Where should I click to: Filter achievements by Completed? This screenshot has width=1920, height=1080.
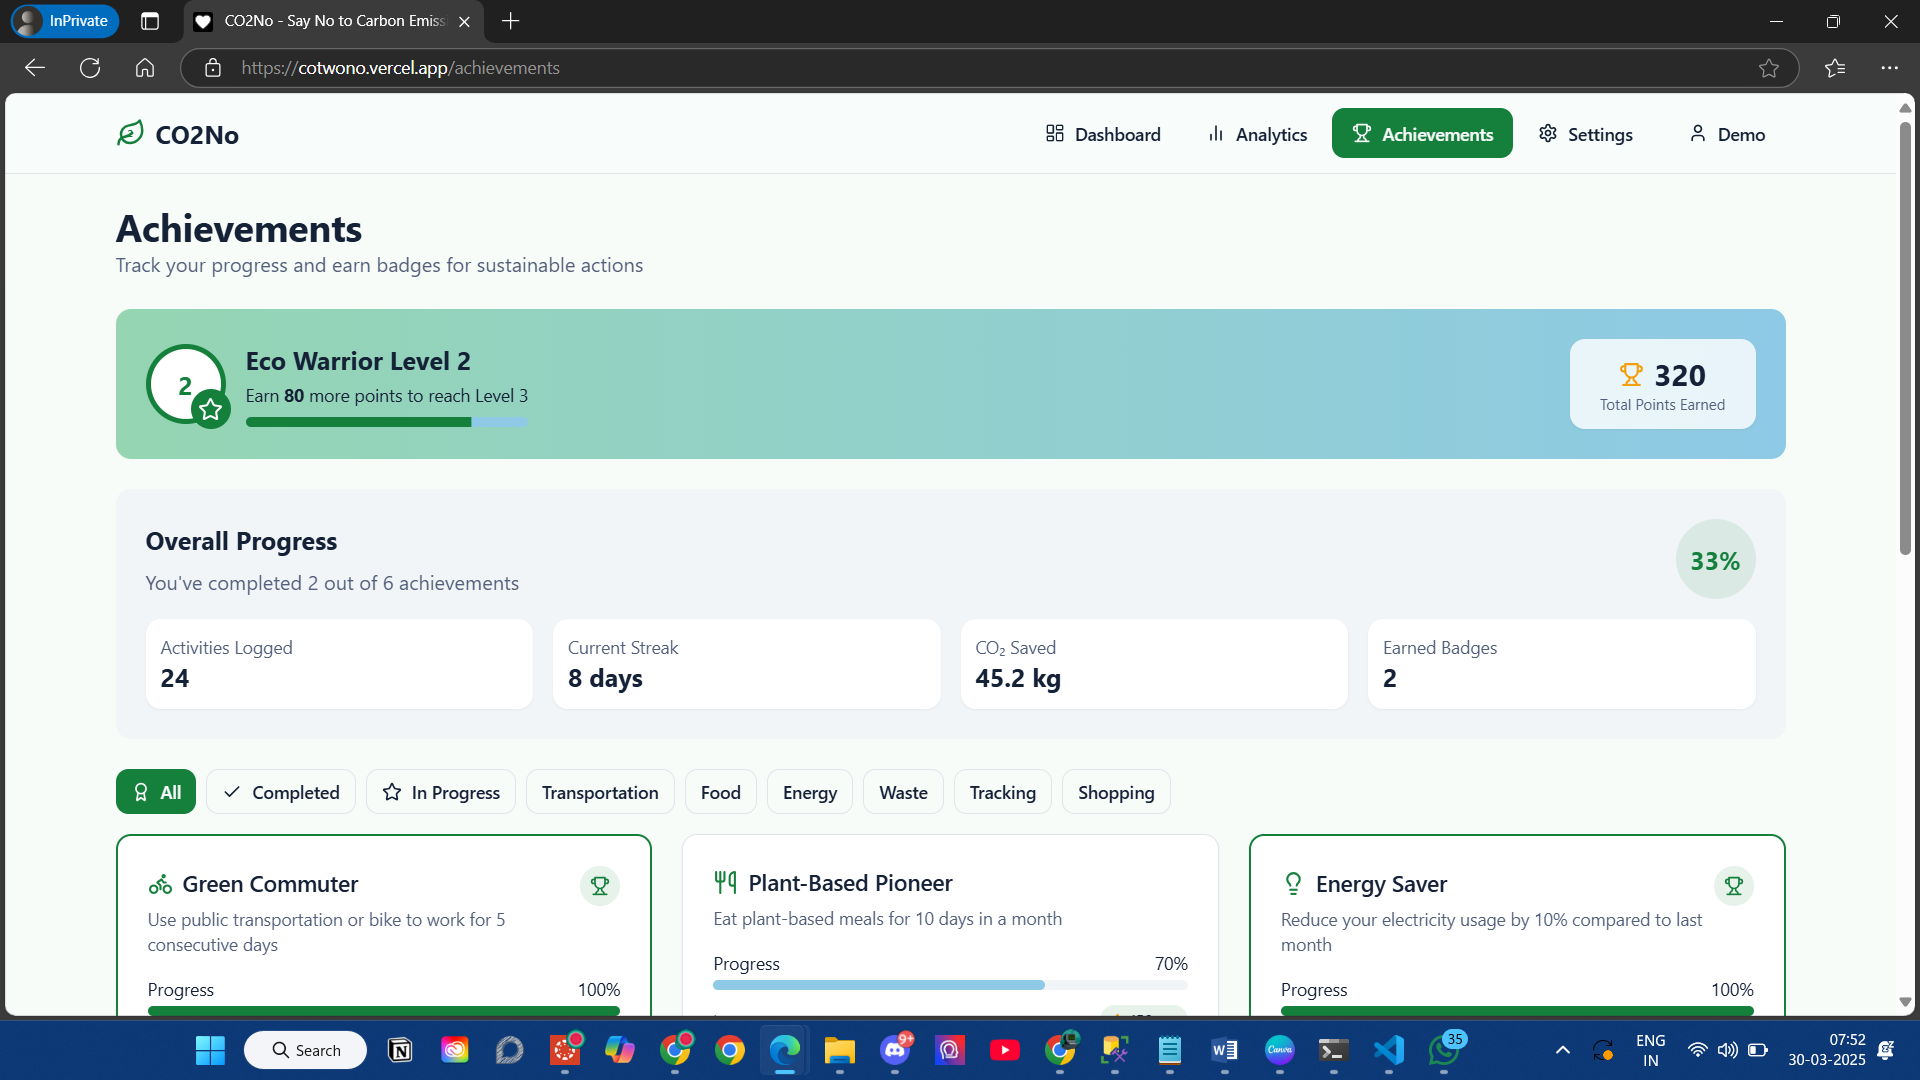(x=281, y=792)
